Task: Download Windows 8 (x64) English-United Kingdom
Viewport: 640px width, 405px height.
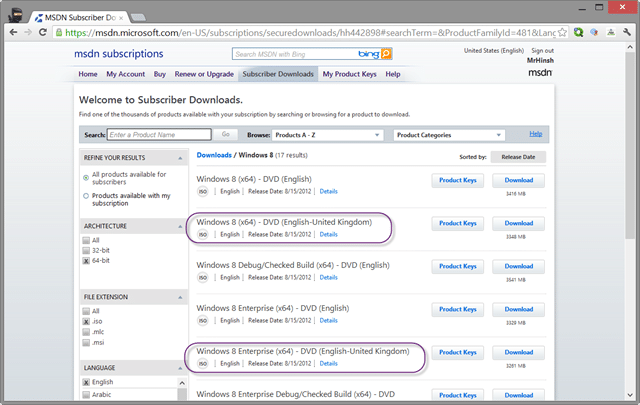Action: (x=518, y=223)
